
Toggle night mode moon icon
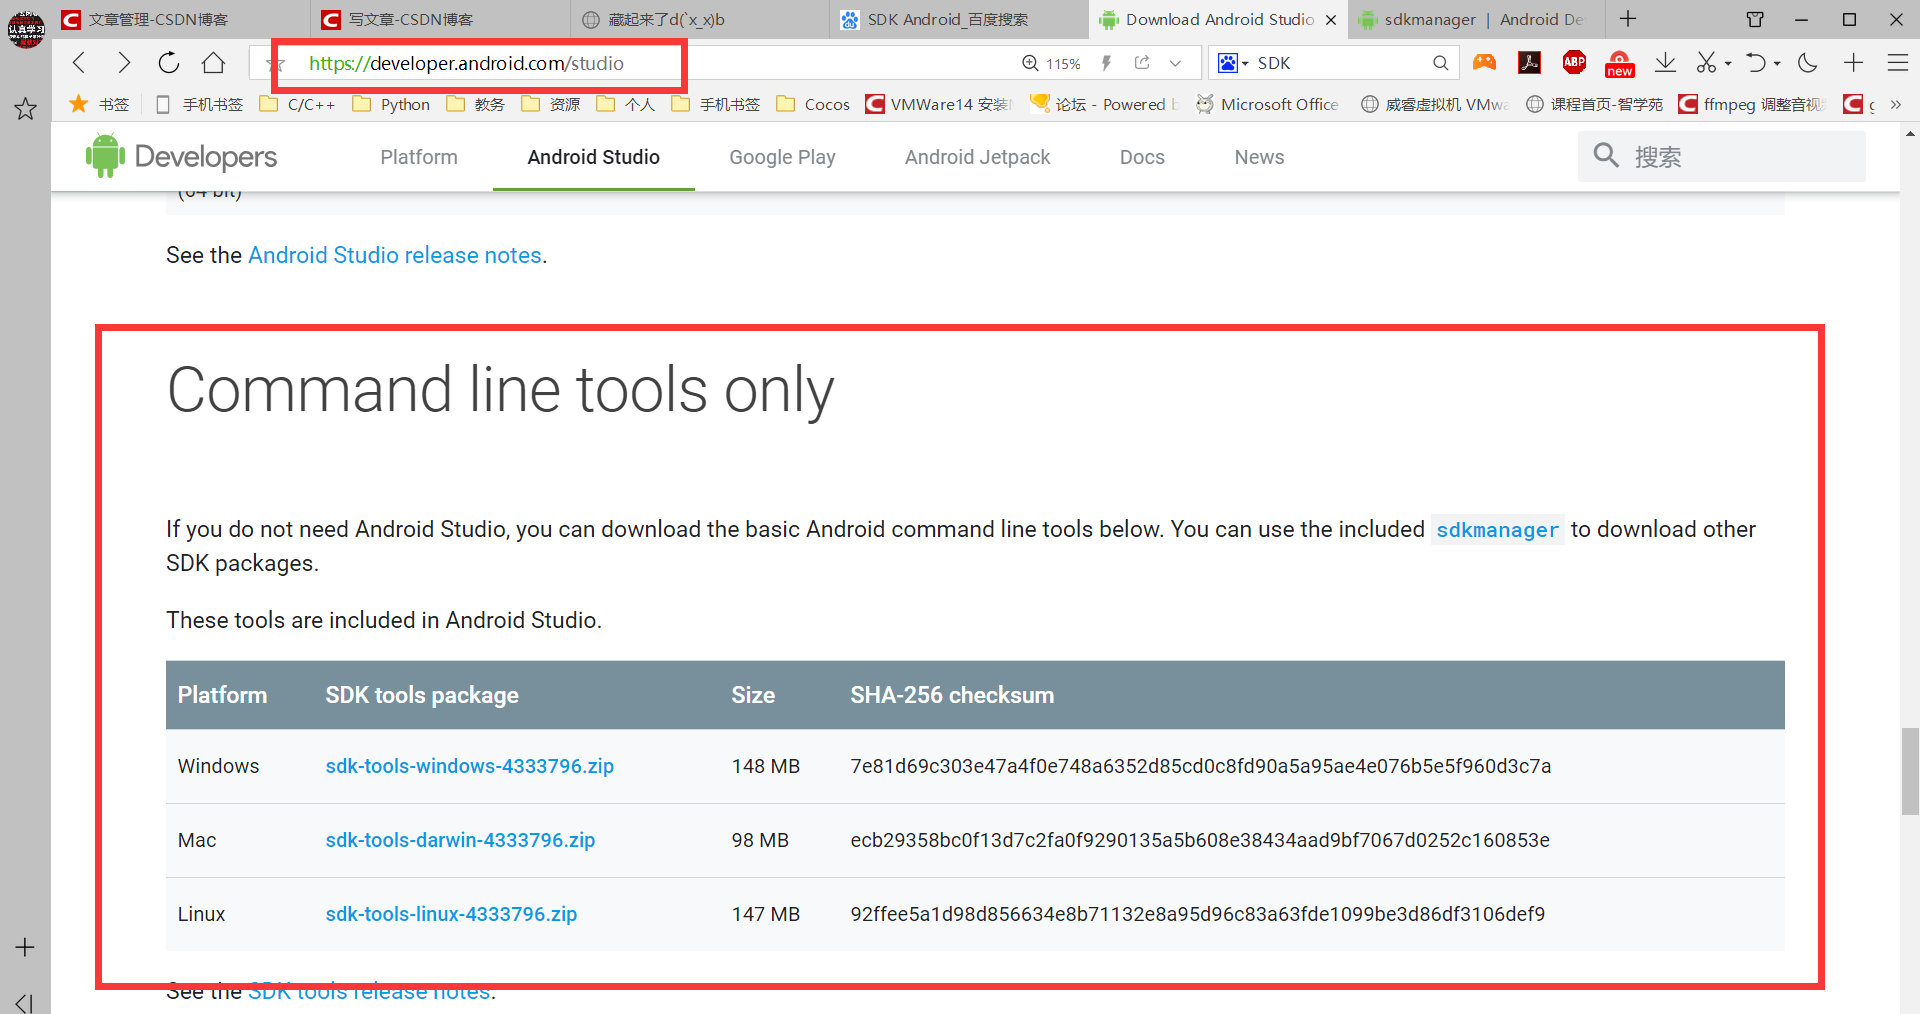1807,63
